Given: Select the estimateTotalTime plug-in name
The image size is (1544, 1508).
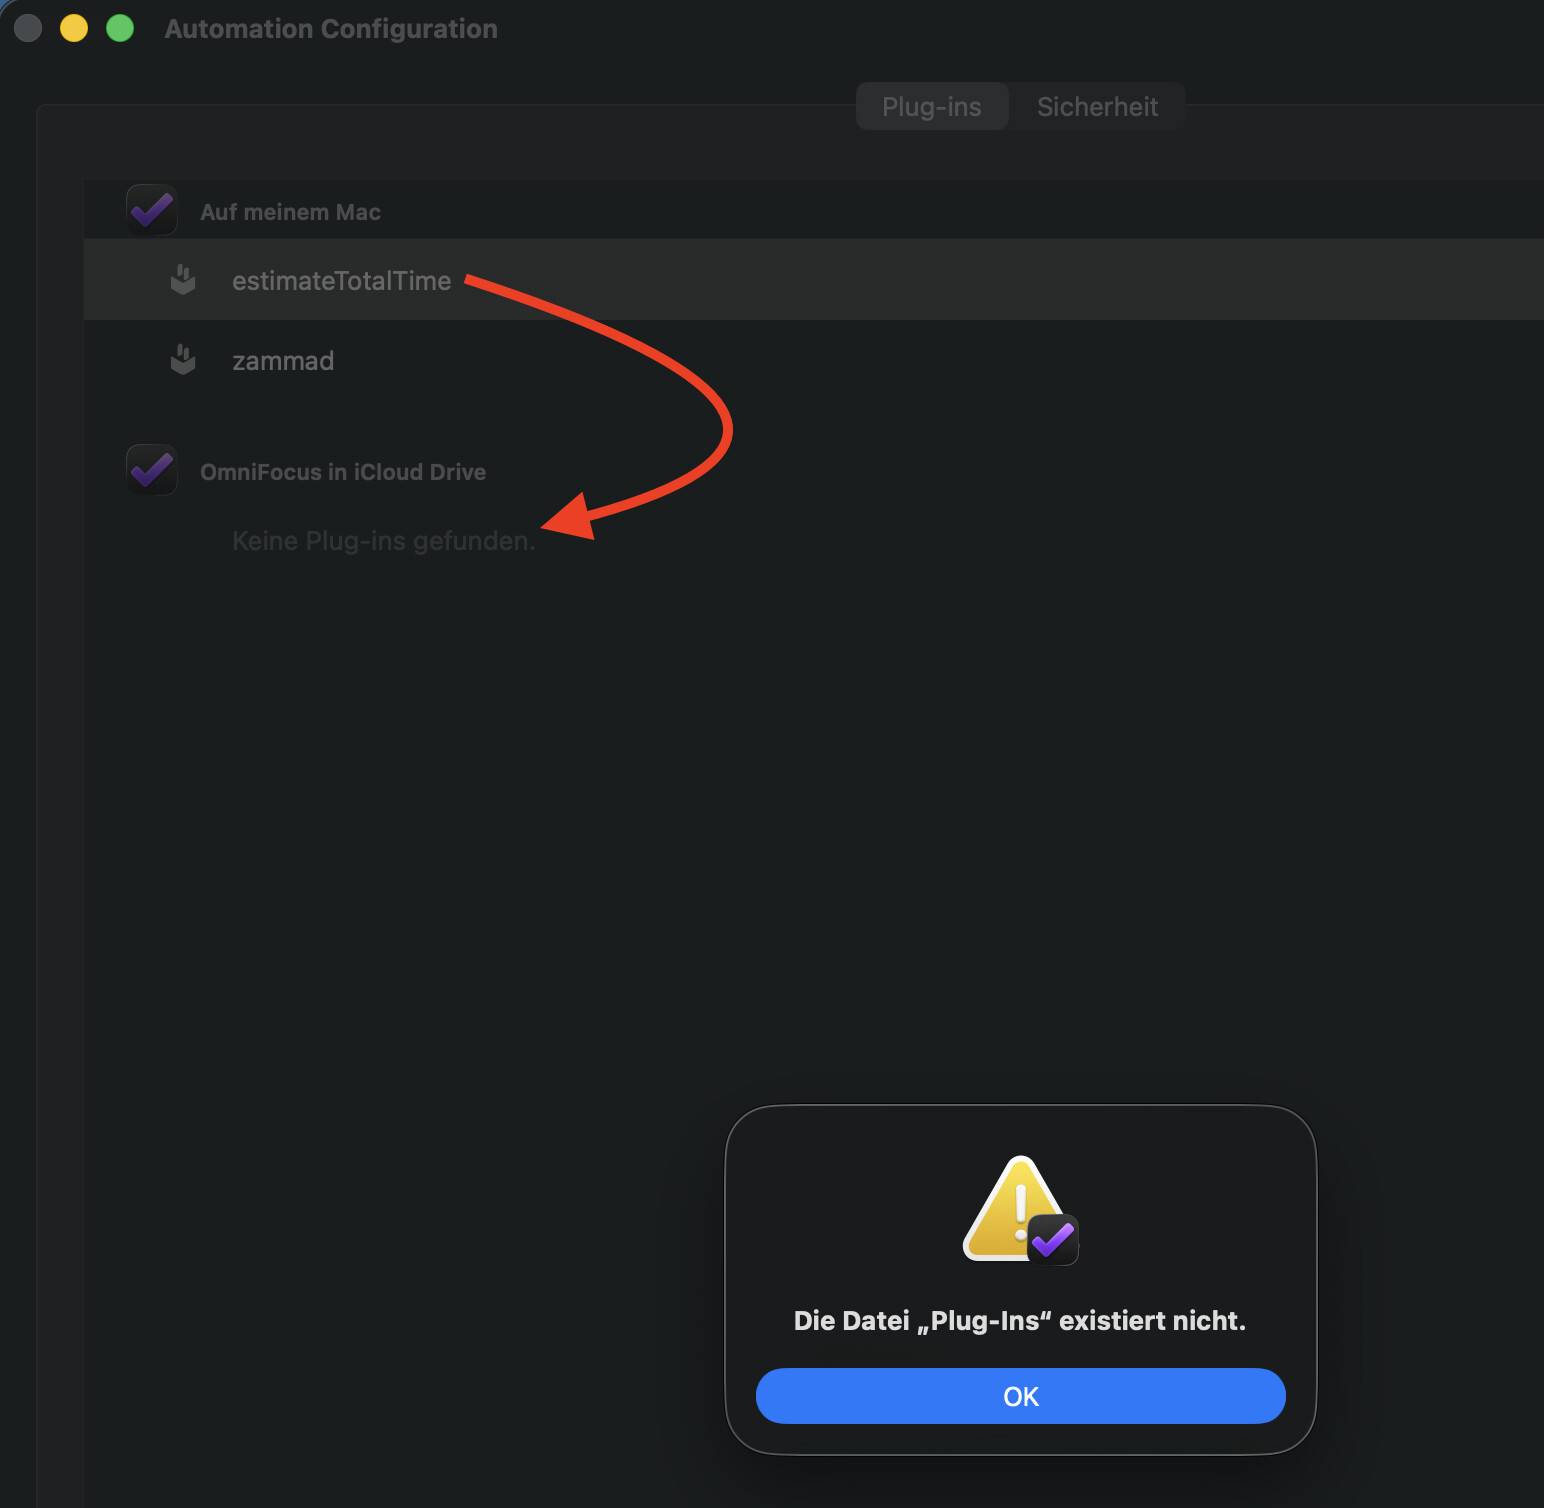Looking at the screenshot, I should point(341,281).
